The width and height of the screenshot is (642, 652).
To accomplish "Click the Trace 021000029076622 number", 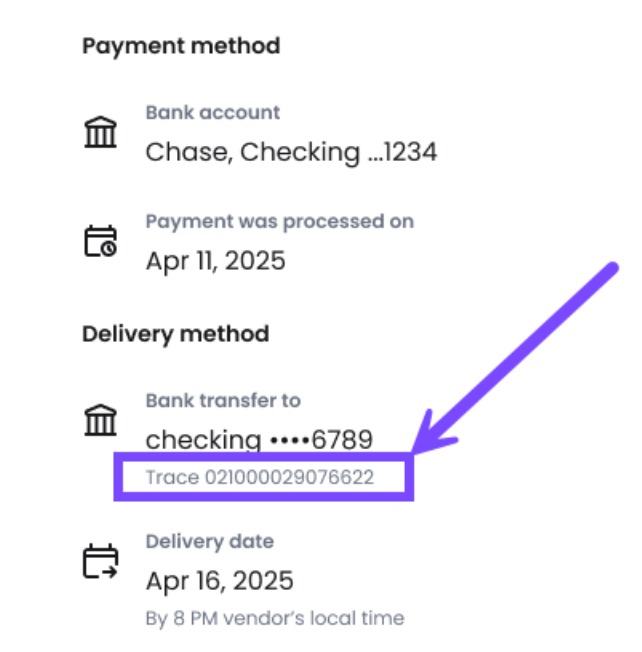I will tap(259, 477).
